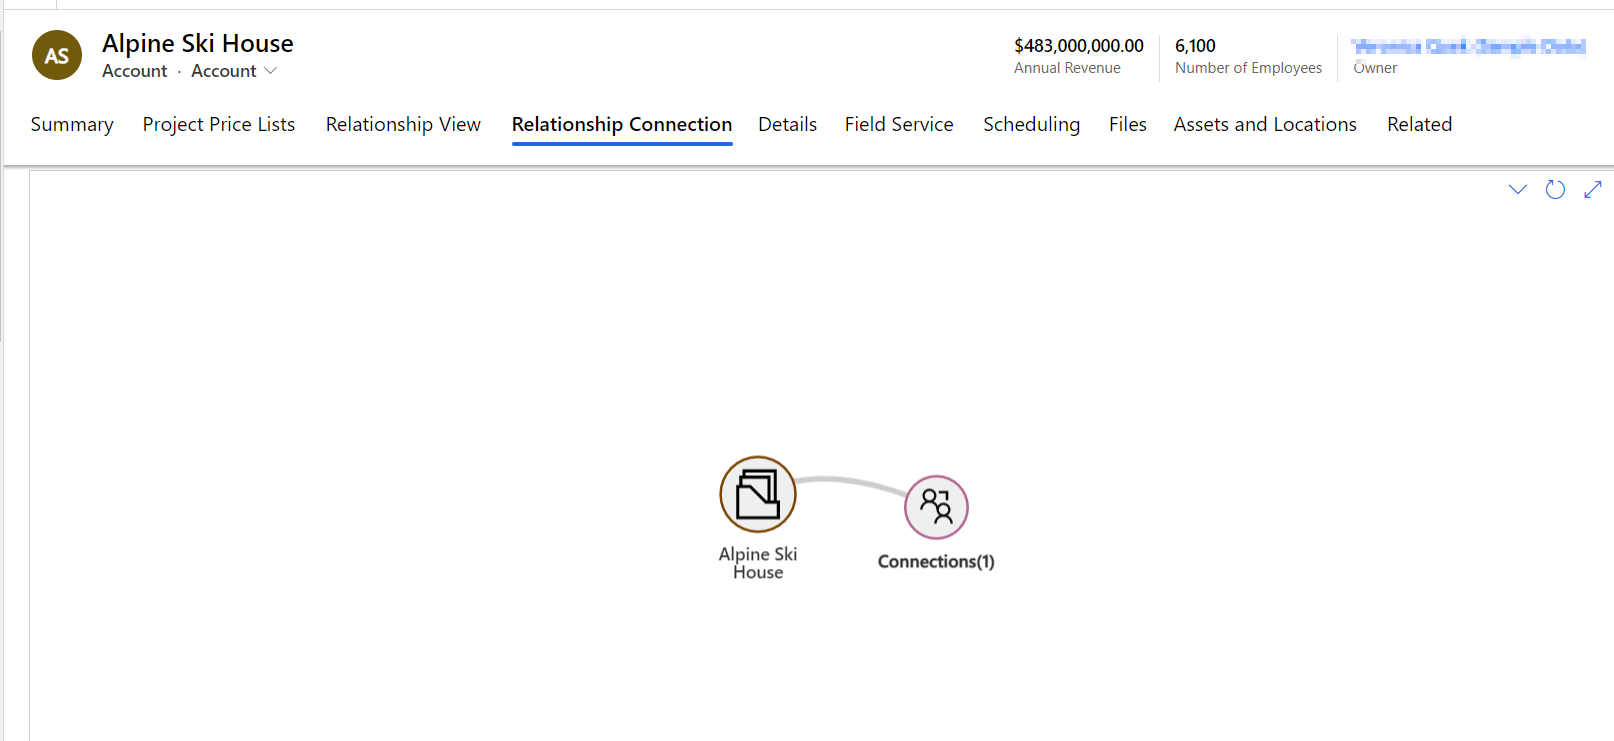The height and width of the screenshot is (741, 1614).
Task: Click the Alpine Ski House title
Action: (198, 43)
